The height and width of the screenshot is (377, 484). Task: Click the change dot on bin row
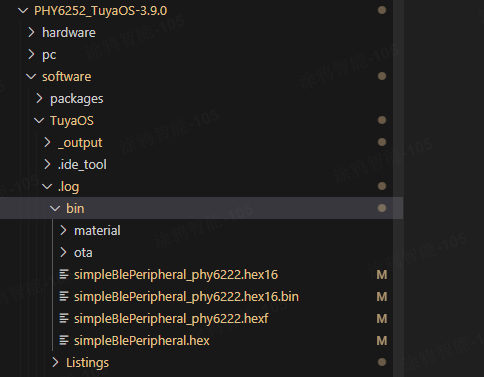[x=382, y=208]
